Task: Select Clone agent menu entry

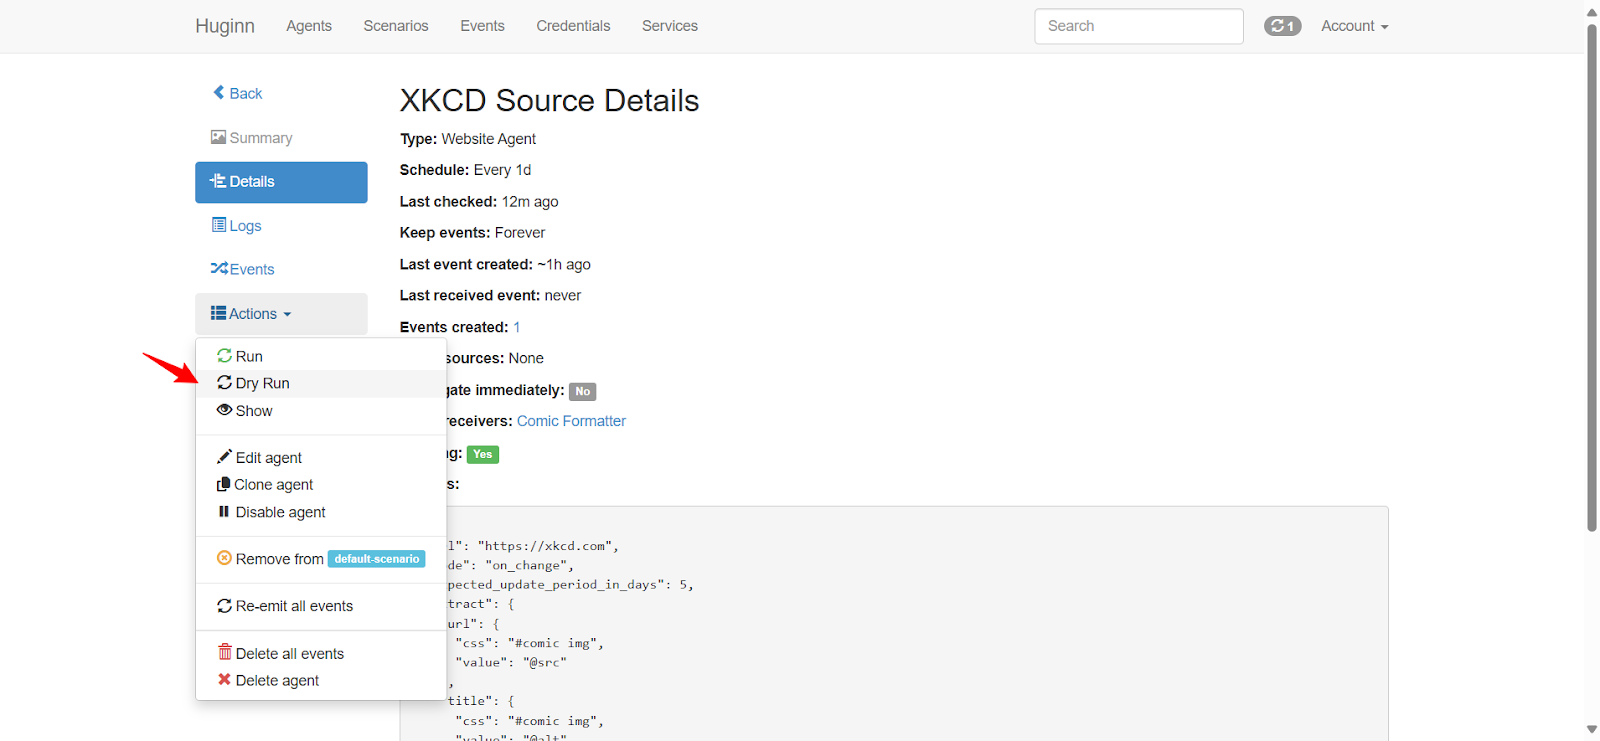Action: click(x=321, y=484)
